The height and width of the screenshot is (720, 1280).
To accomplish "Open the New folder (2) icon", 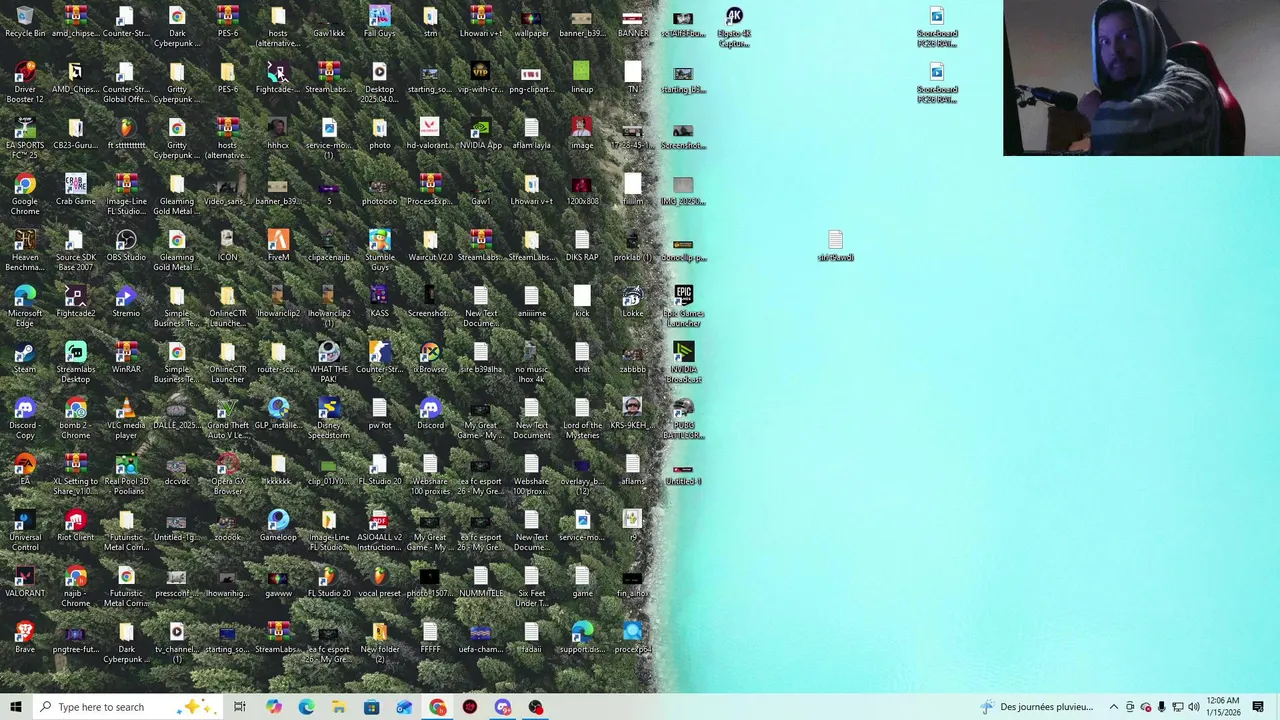I will [379, 643].
